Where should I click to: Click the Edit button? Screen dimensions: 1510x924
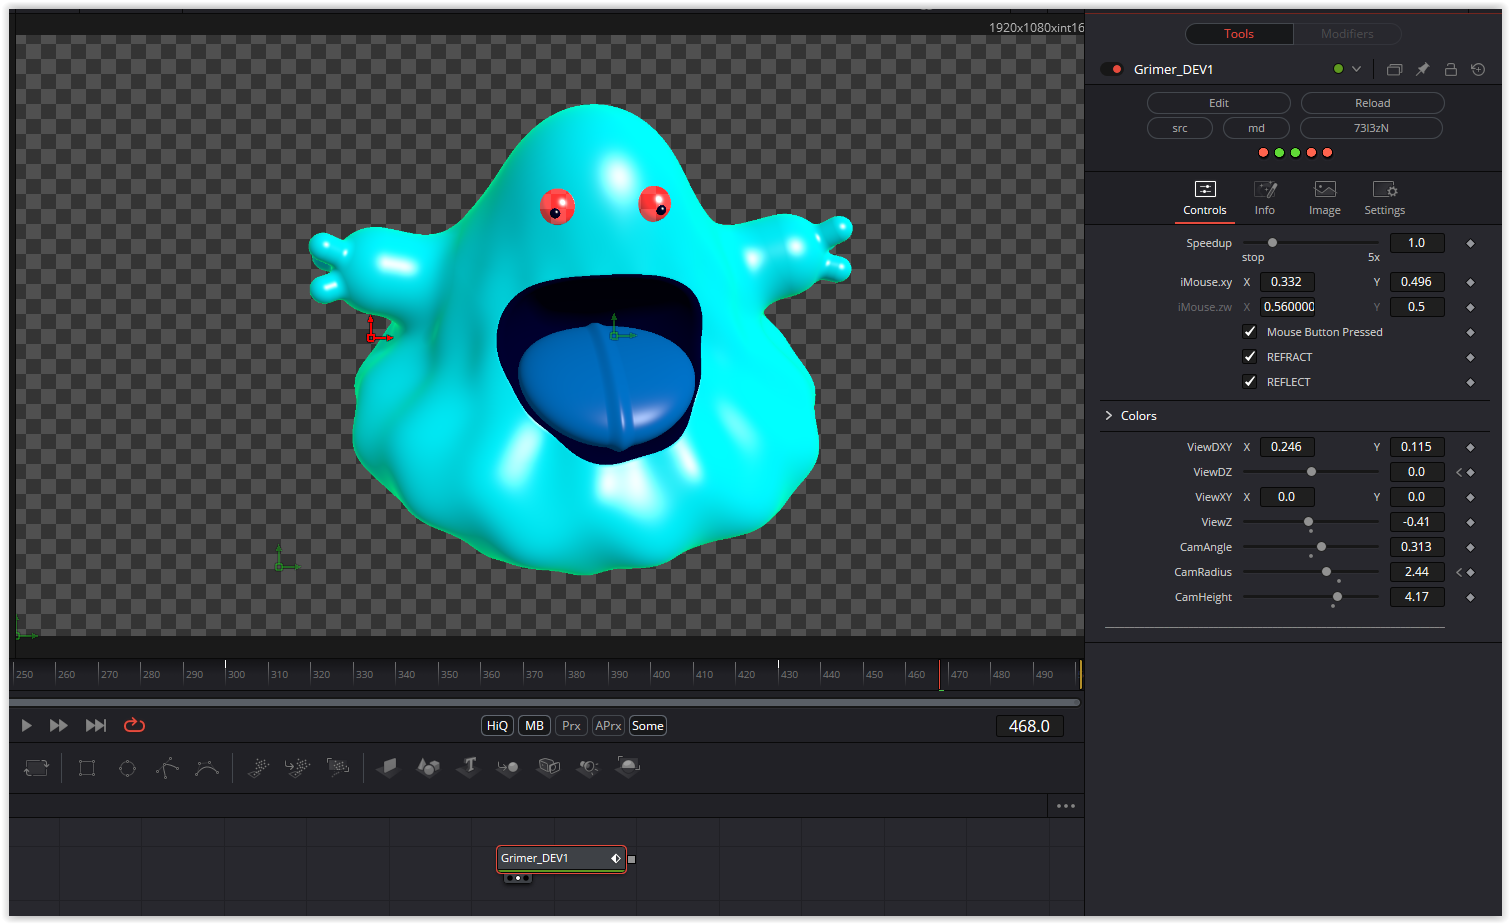tap(1219, 103)
